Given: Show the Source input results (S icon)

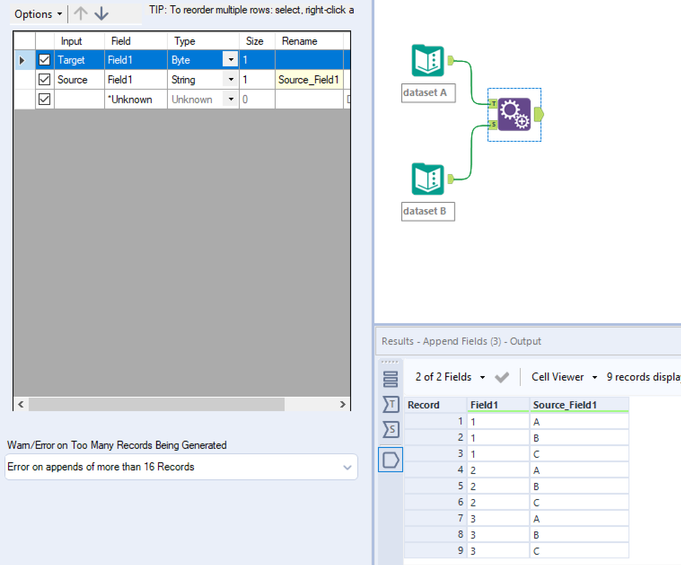Looking at the screenshot, I should tap(390, 430).
